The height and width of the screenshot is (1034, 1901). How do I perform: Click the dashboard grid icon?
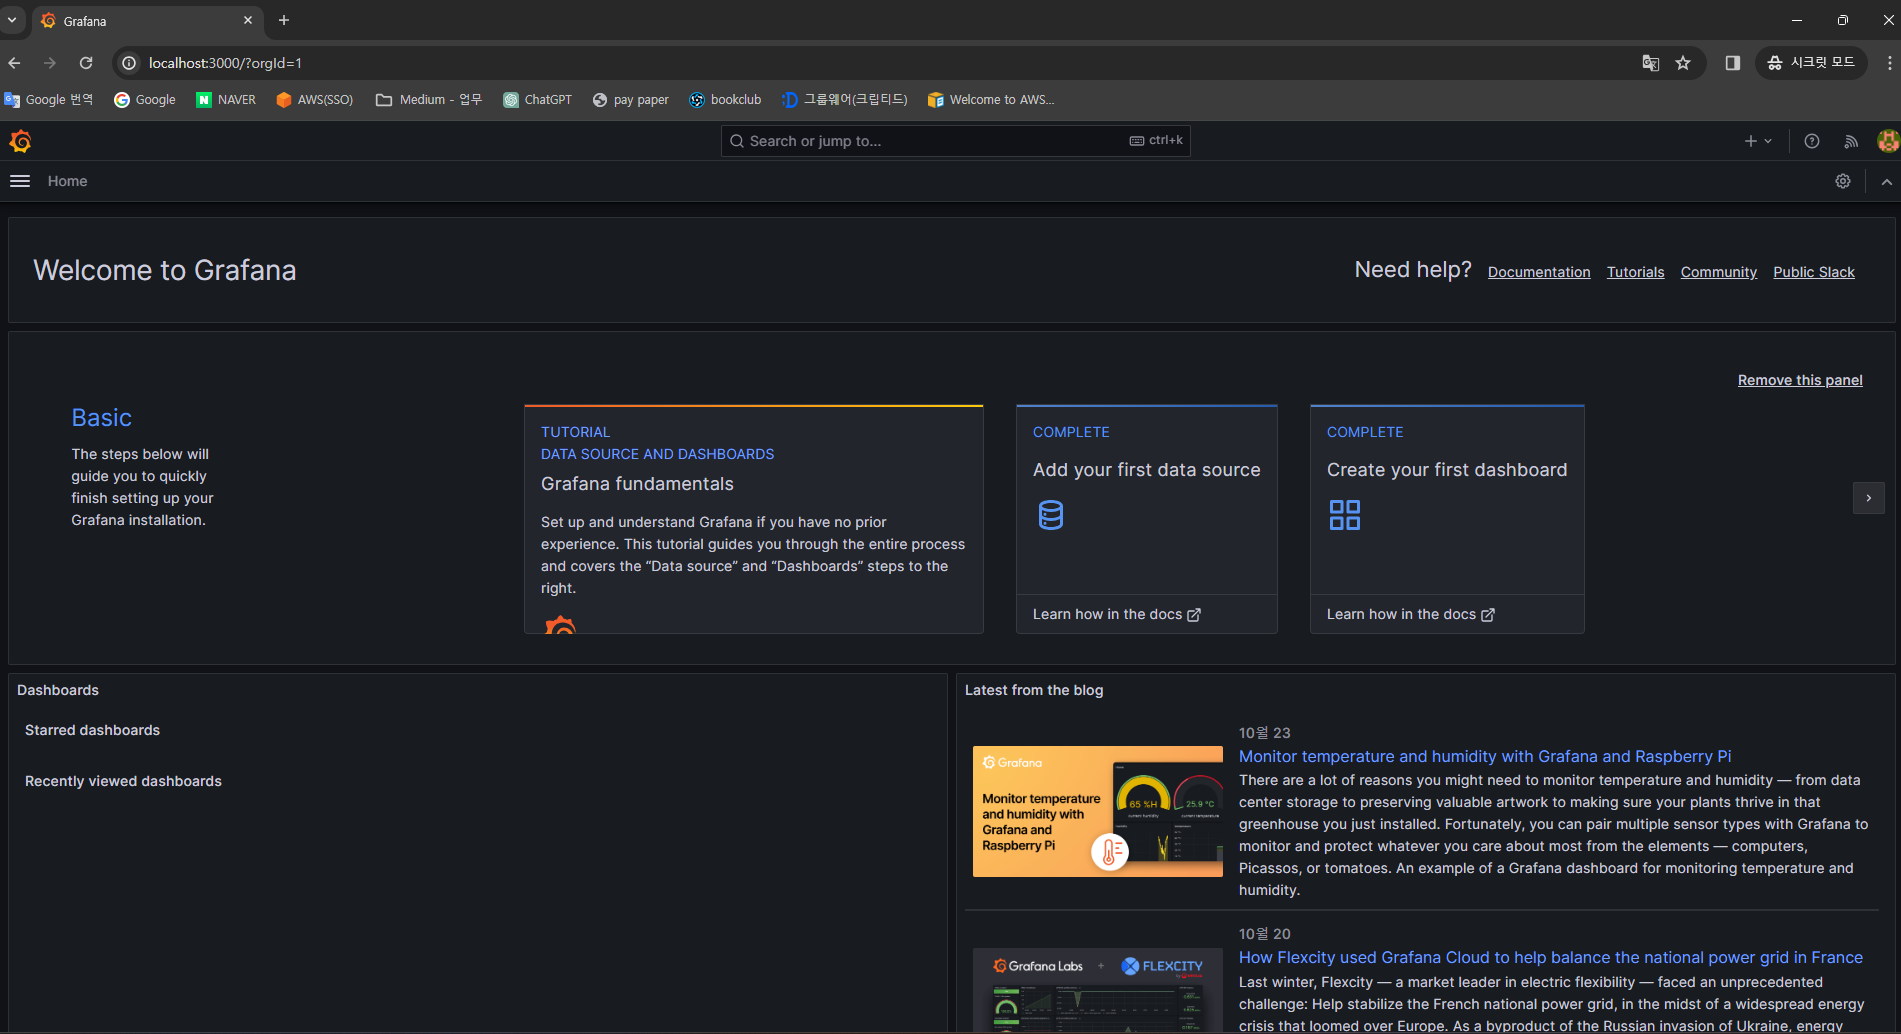[1344, 515]
